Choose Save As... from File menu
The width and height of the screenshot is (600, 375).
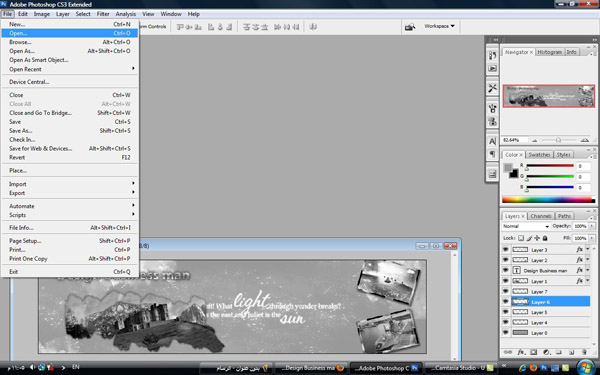point(69,130)
